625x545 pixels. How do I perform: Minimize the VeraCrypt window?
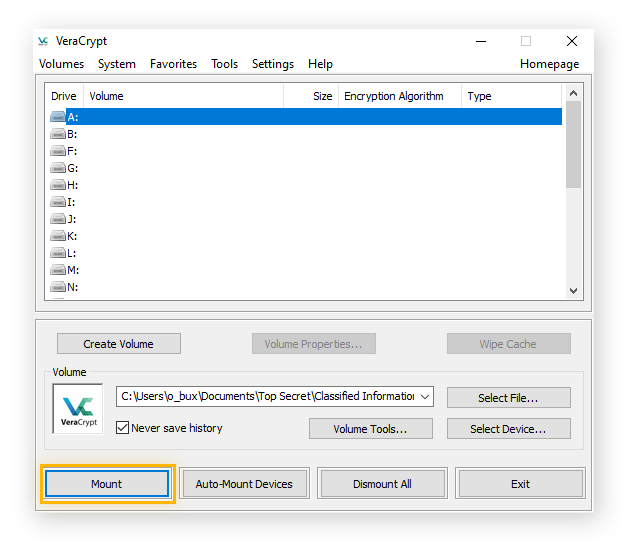pos(481,41)
